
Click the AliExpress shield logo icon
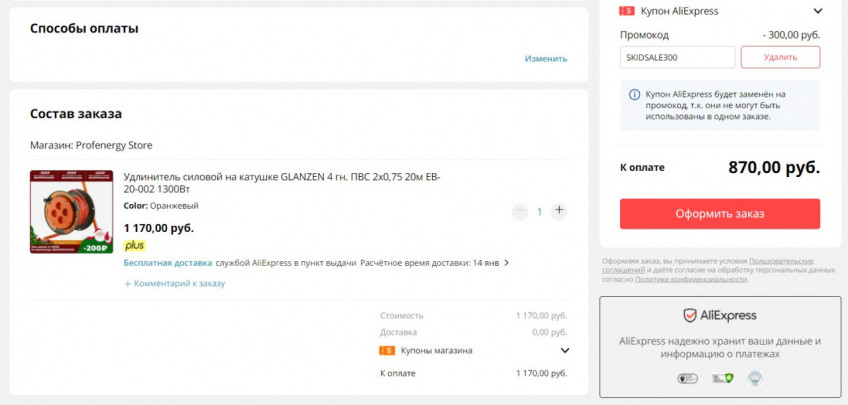coord(690,315)
